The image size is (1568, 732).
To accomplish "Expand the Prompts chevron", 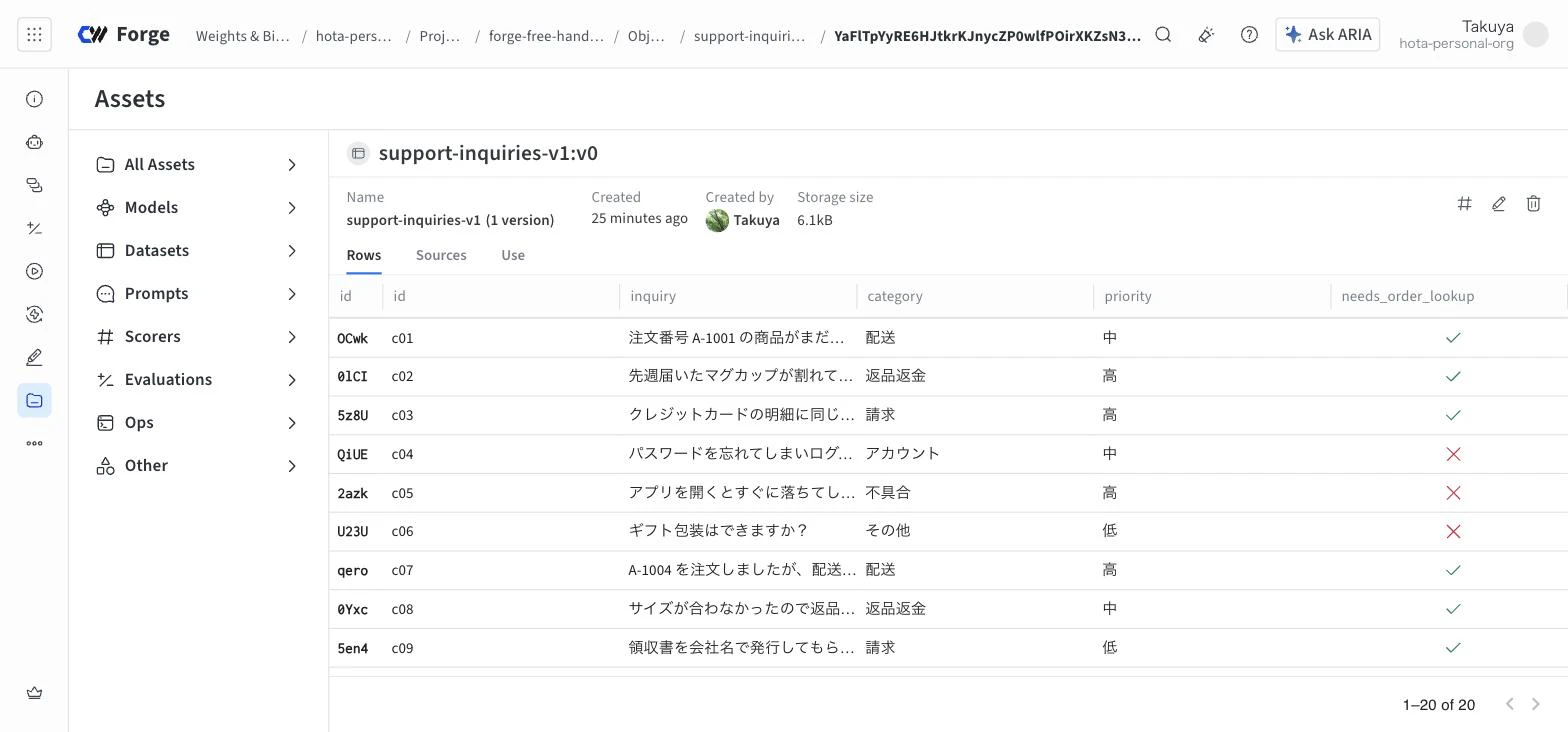I will tap(292, 294).
